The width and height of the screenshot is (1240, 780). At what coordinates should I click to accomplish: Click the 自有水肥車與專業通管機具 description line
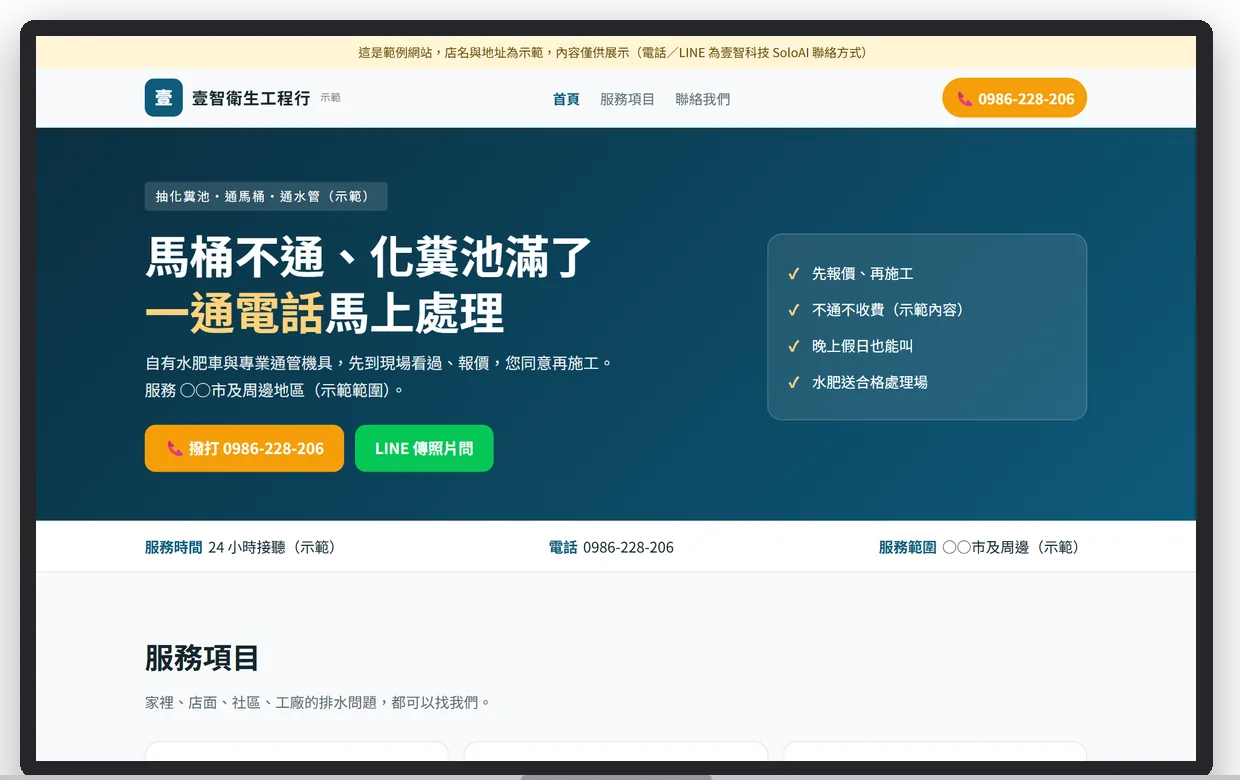[378, 363]
